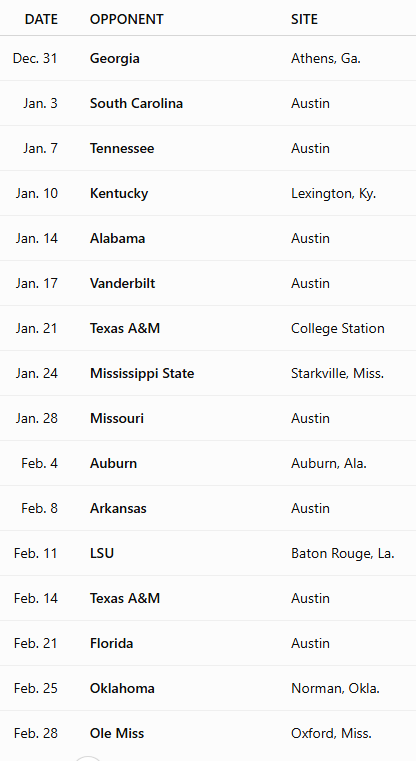This screenshot has height=761, width=416.
Task: Click the Kentucky opponent name
Action: (x=119, y=194)
